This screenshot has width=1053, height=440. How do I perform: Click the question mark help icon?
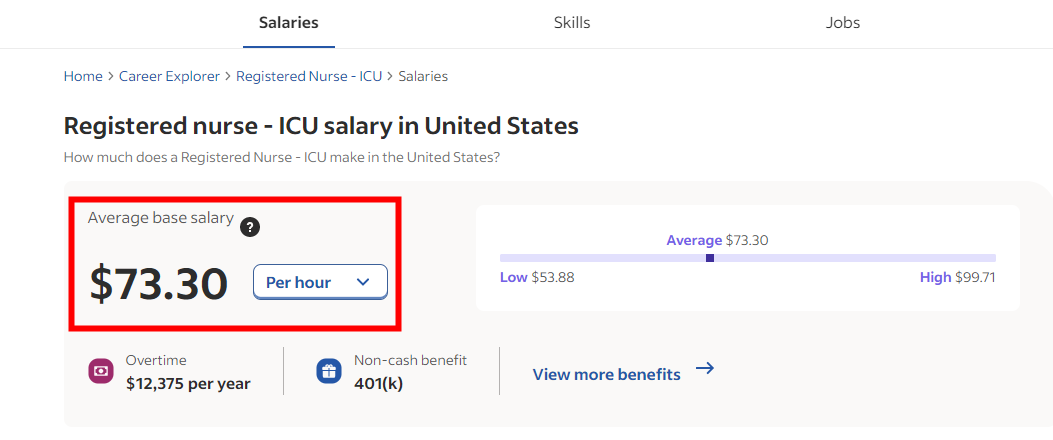tap(250, 227)
